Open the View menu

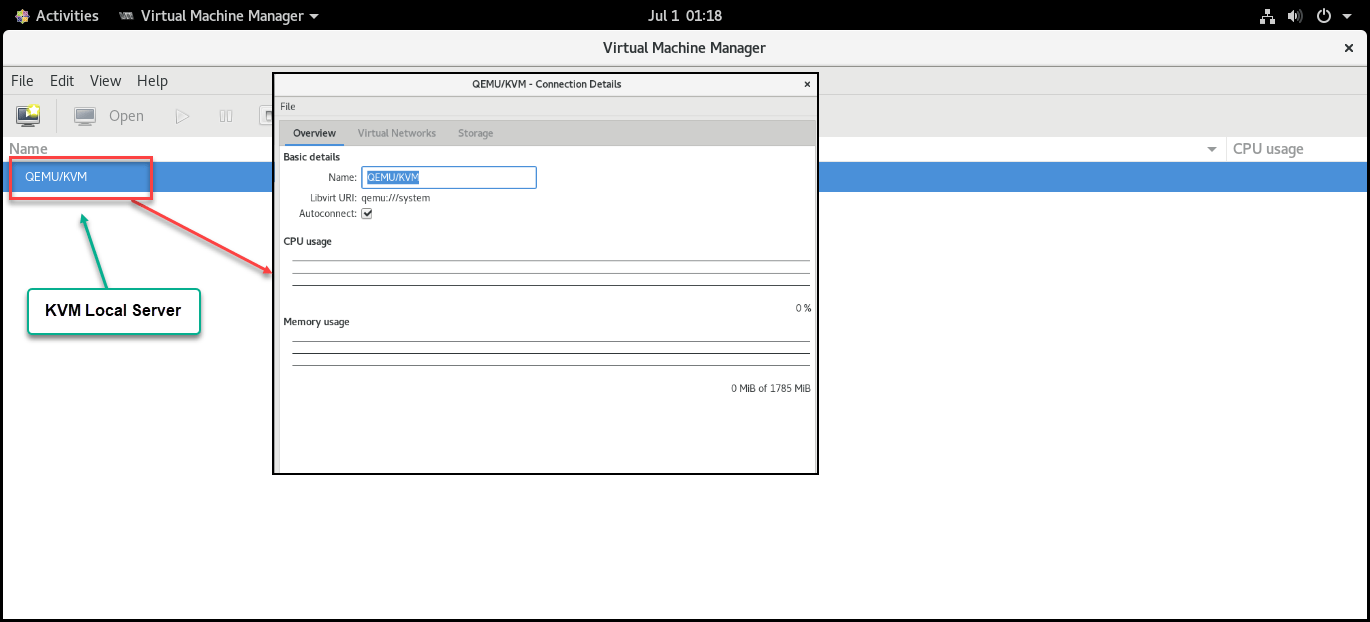[105, 81]
